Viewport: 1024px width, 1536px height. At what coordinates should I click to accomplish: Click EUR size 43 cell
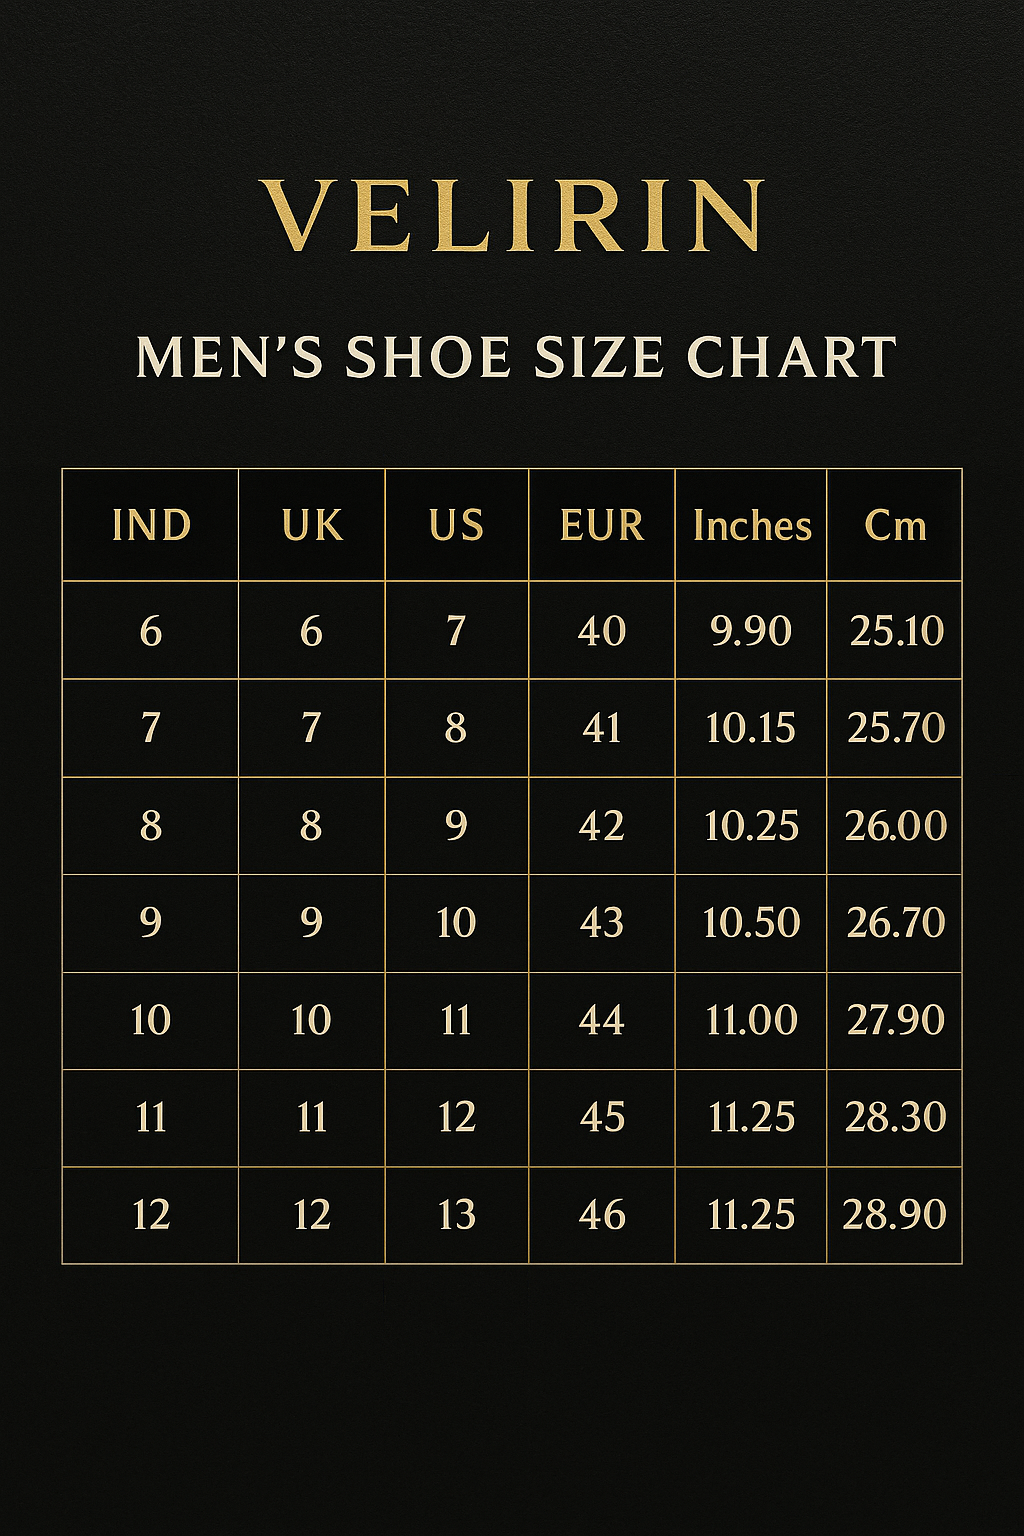click(602, 923)
